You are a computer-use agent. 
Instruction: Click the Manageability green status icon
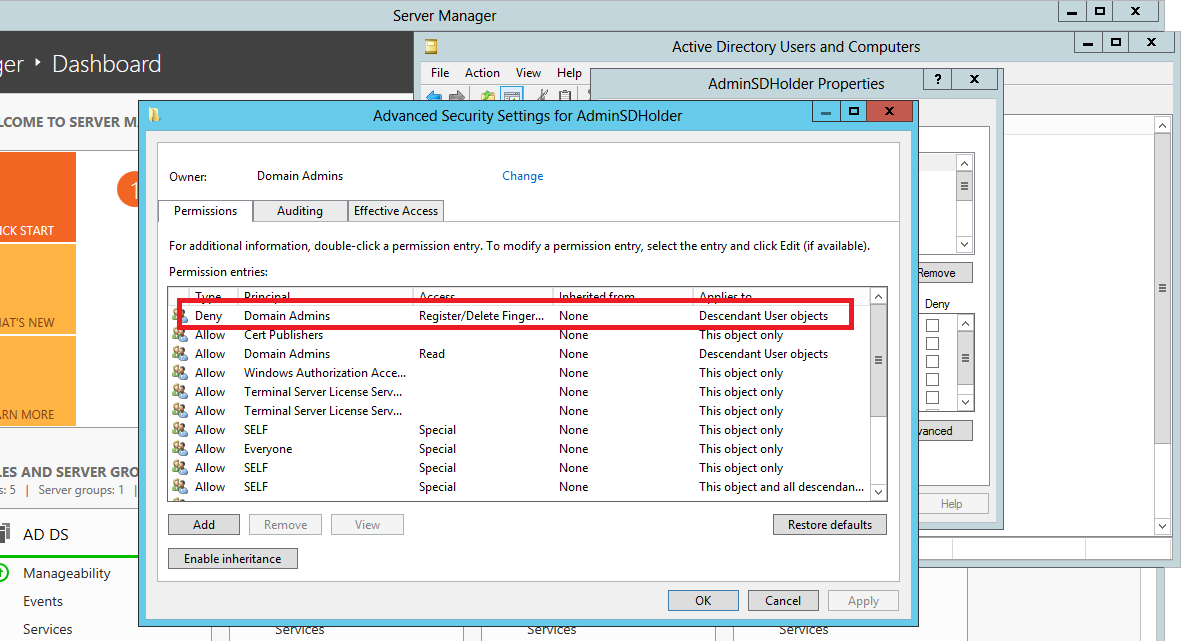coord(4,573)
